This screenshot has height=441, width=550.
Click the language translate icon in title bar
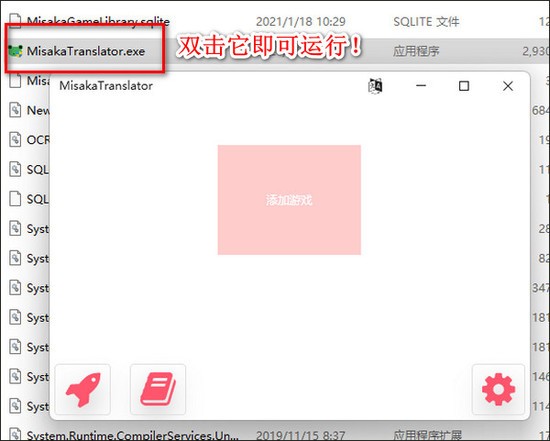point(375,86)
